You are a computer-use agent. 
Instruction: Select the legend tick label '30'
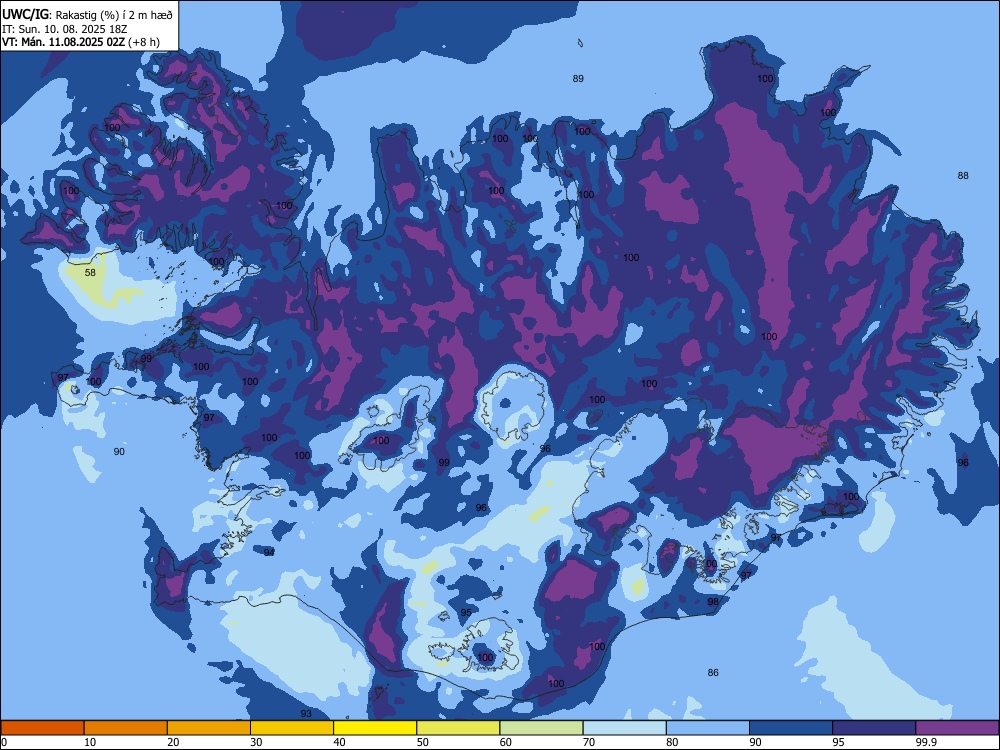pyautogui.click(x=256, y=742)
